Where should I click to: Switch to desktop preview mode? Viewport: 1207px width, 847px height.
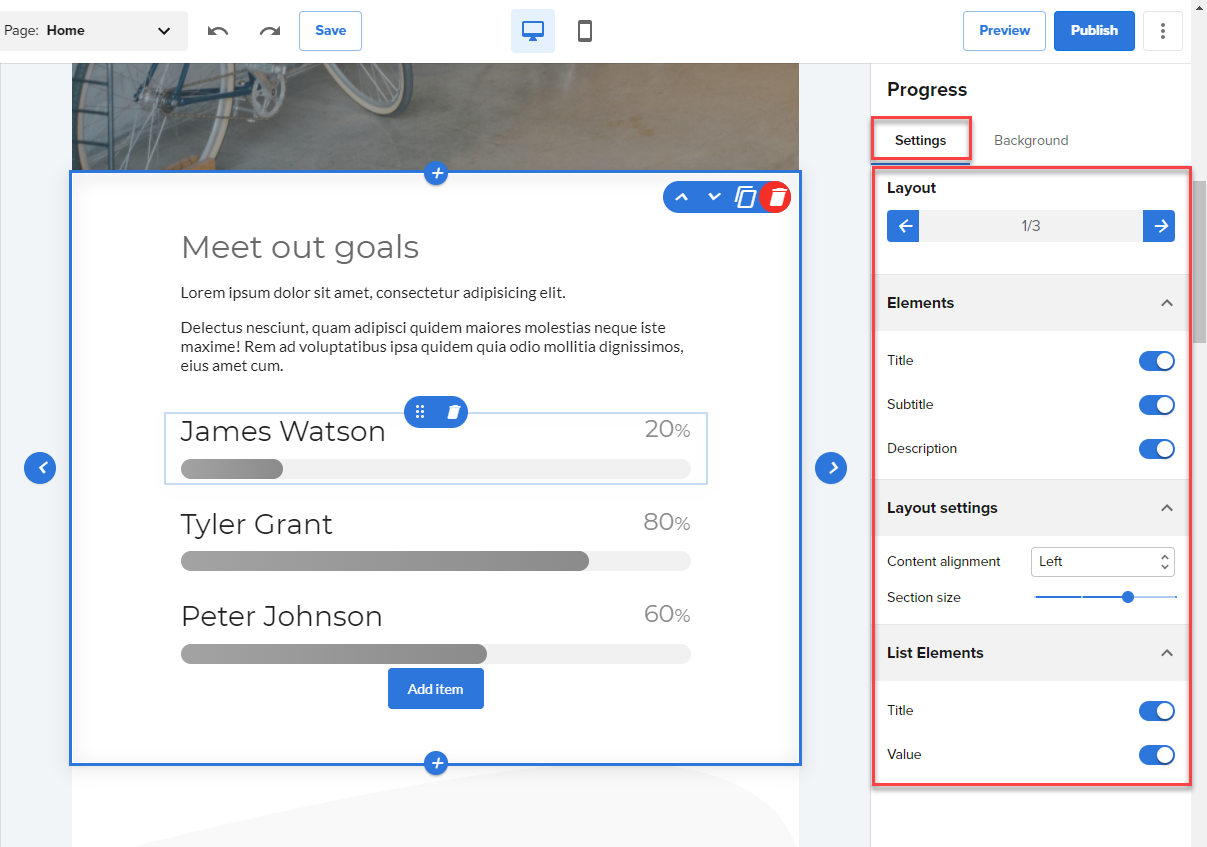(533, 31)
